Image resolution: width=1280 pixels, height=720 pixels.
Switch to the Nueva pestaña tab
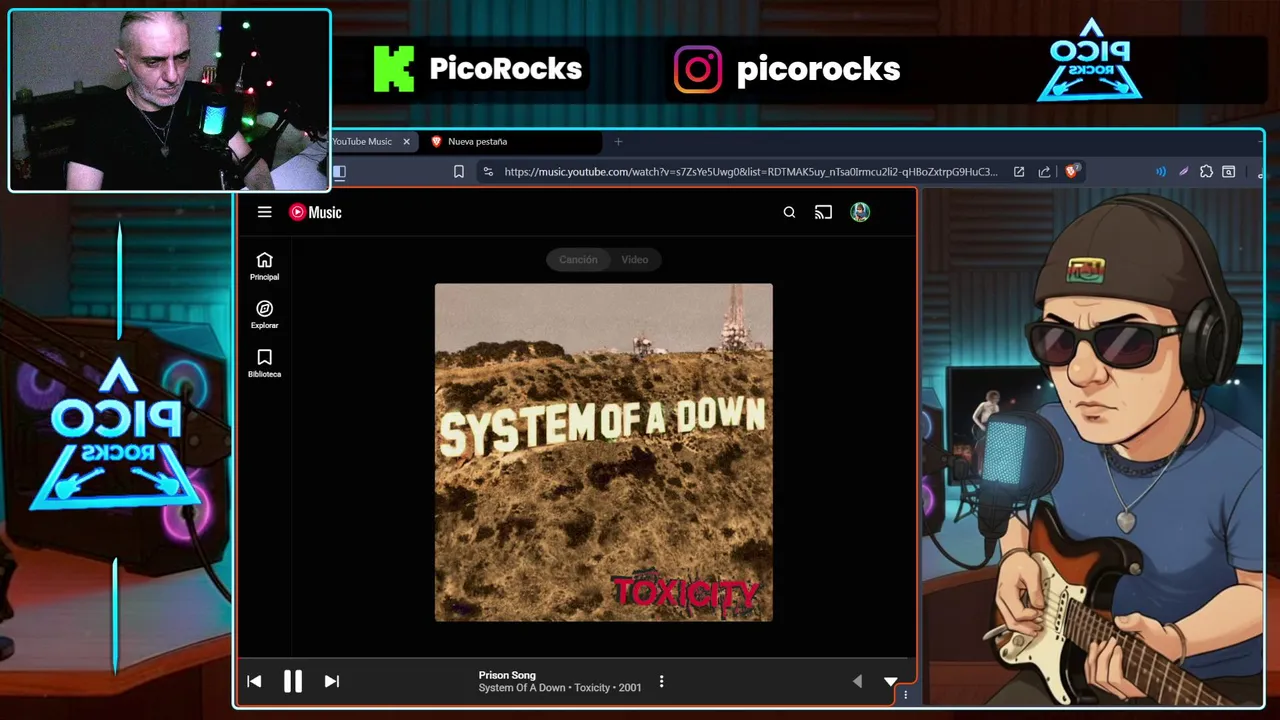pyautogui.click(x=511, y=142)
